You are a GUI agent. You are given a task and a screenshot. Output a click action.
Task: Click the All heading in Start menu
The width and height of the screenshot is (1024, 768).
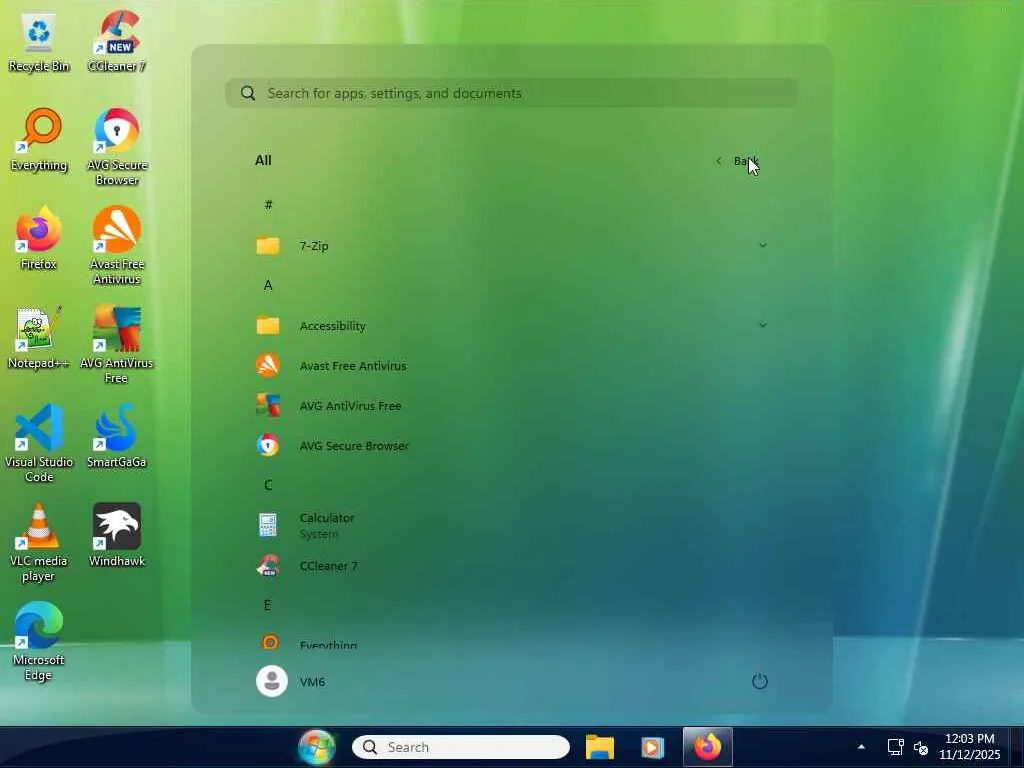pos(263,160)
